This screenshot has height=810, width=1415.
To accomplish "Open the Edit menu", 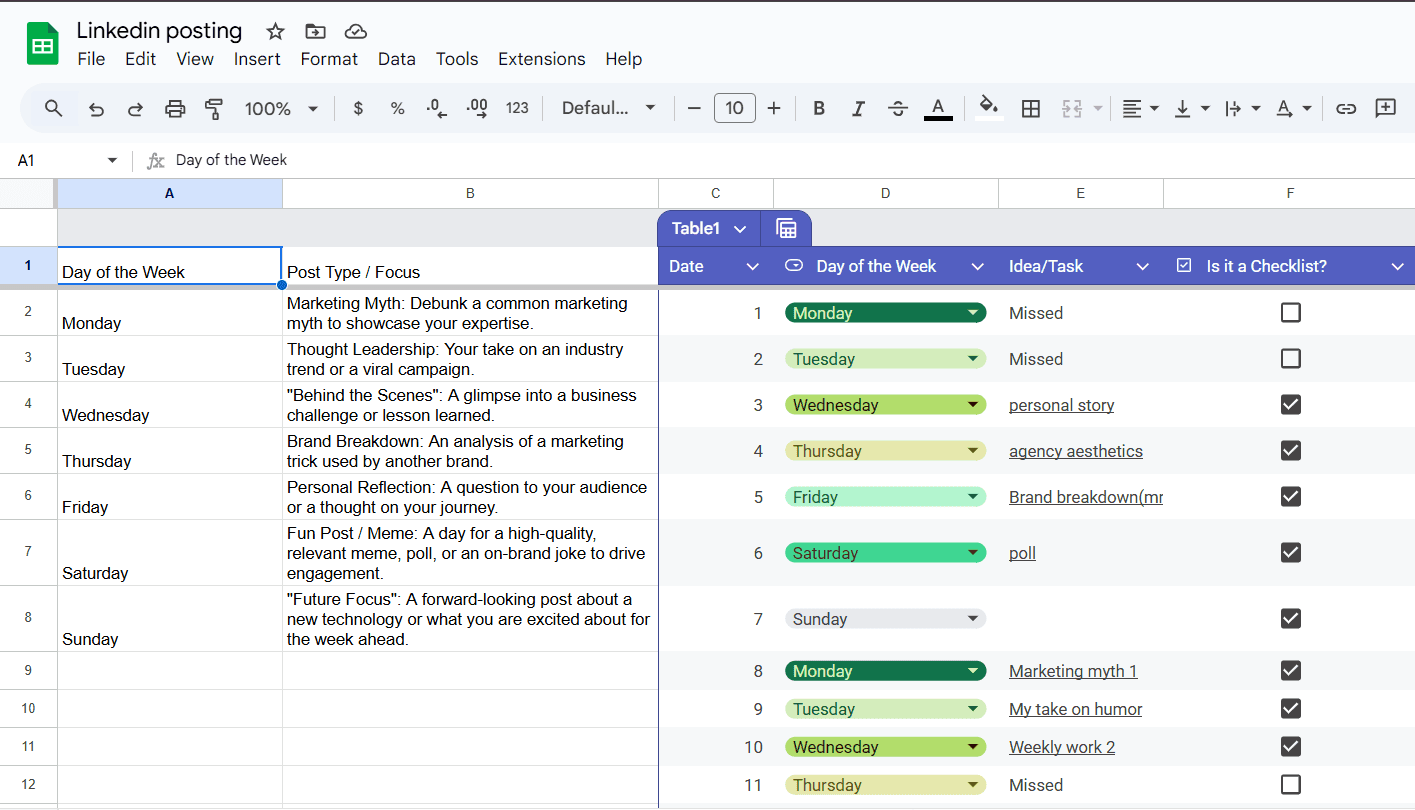I will coord(140,59).
